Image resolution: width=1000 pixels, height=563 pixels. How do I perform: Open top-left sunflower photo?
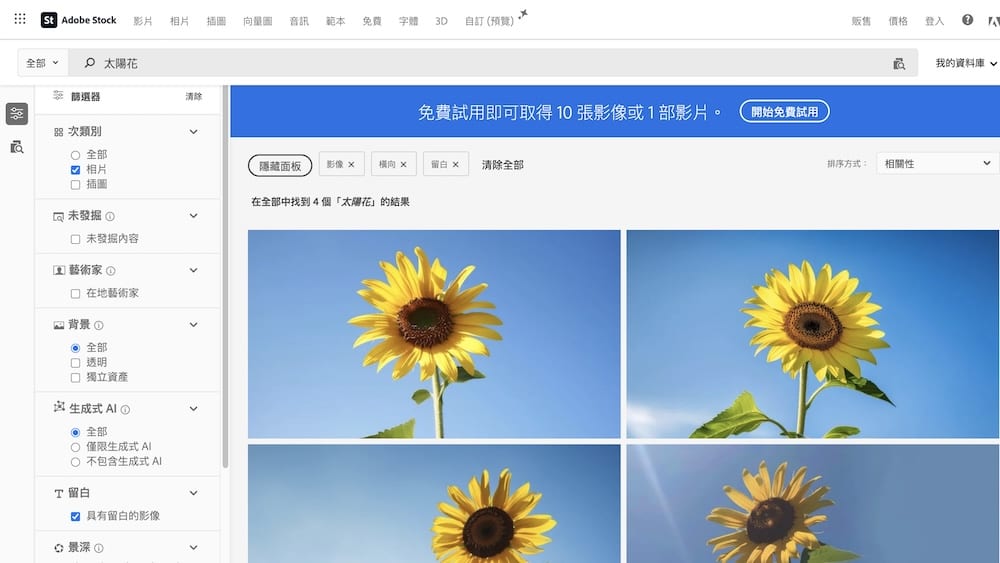[434, 334]
